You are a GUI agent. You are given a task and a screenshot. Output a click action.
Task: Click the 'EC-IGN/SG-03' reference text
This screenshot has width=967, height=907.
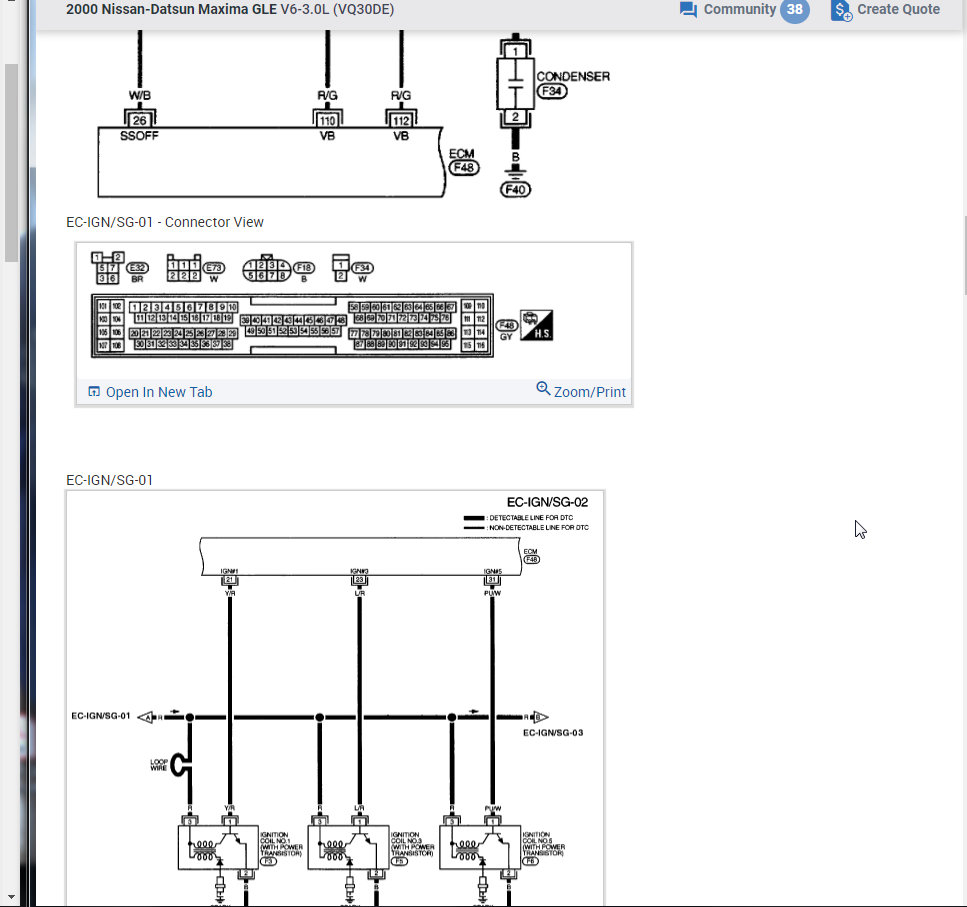click(553, 733)
